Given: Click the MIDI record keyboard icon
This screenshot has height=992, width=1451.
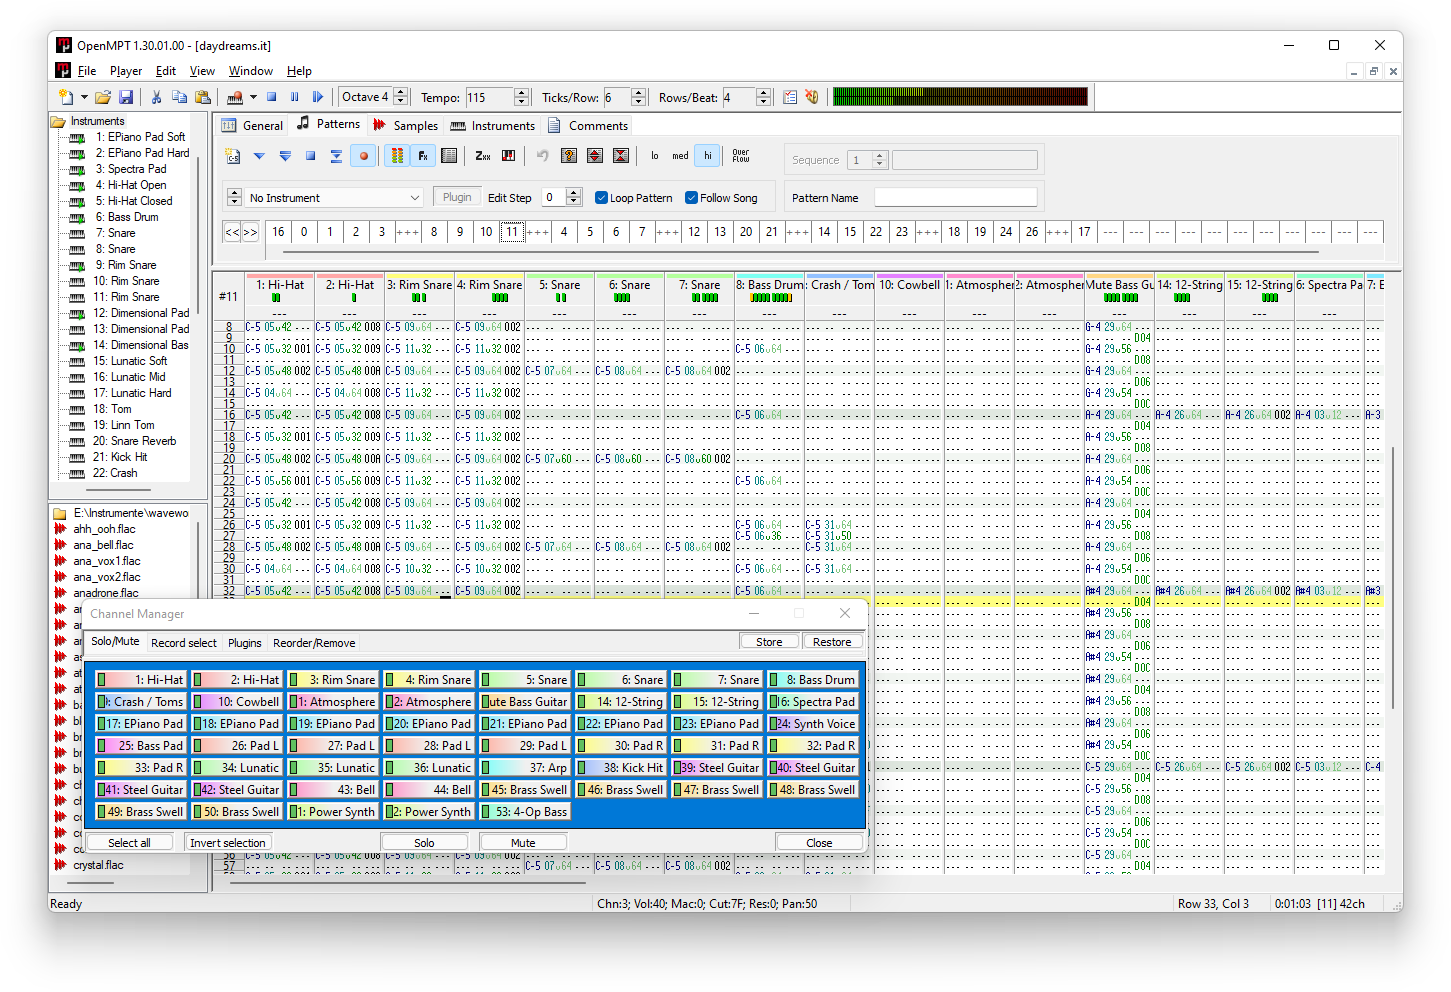Looking at the screenshot, I should click(x=235, y=97).
